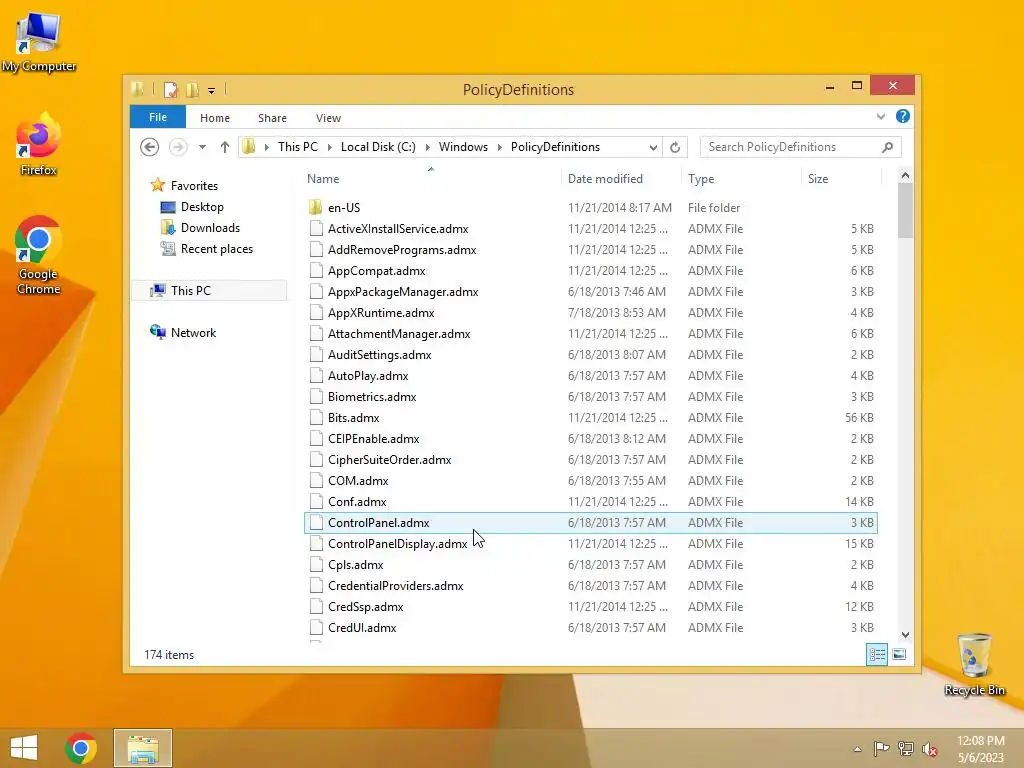Select Favorites in the navigation pane

[x=194, y=185]
